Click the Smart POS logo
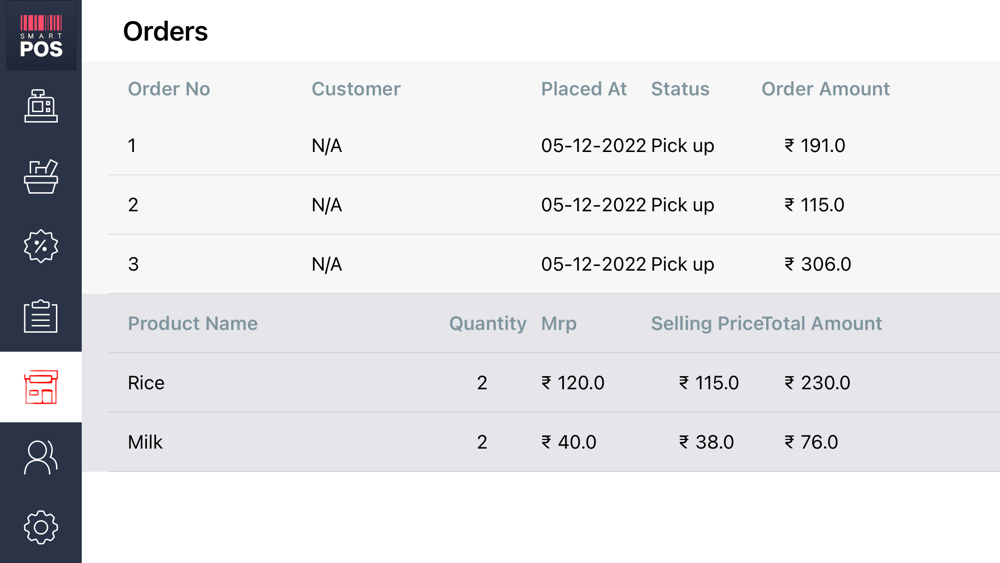This screenshot has height=563, width=1000. point(41,36)
